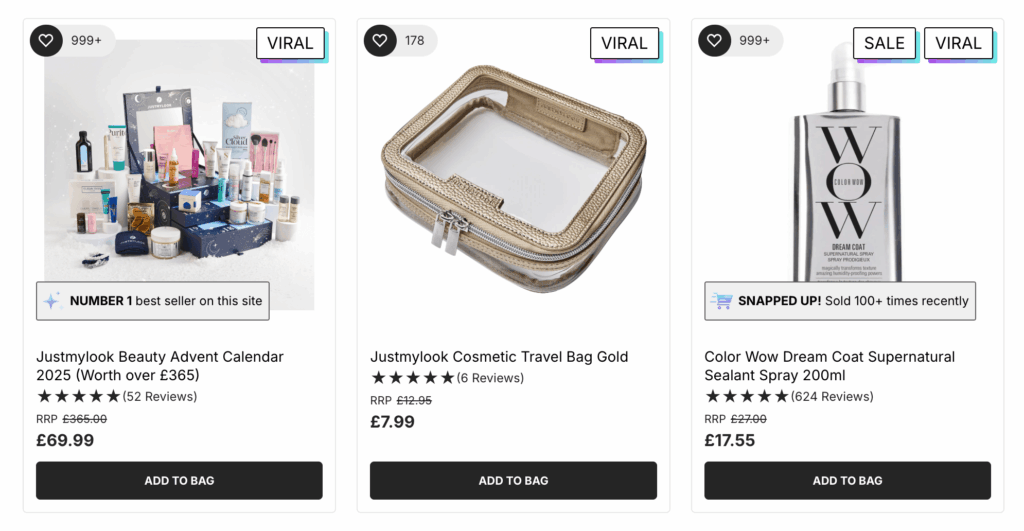1024x531 pixels.
Task: Open Justmylook Beauty Advent Calendar 2025 title link
Action: click(160, 366)
